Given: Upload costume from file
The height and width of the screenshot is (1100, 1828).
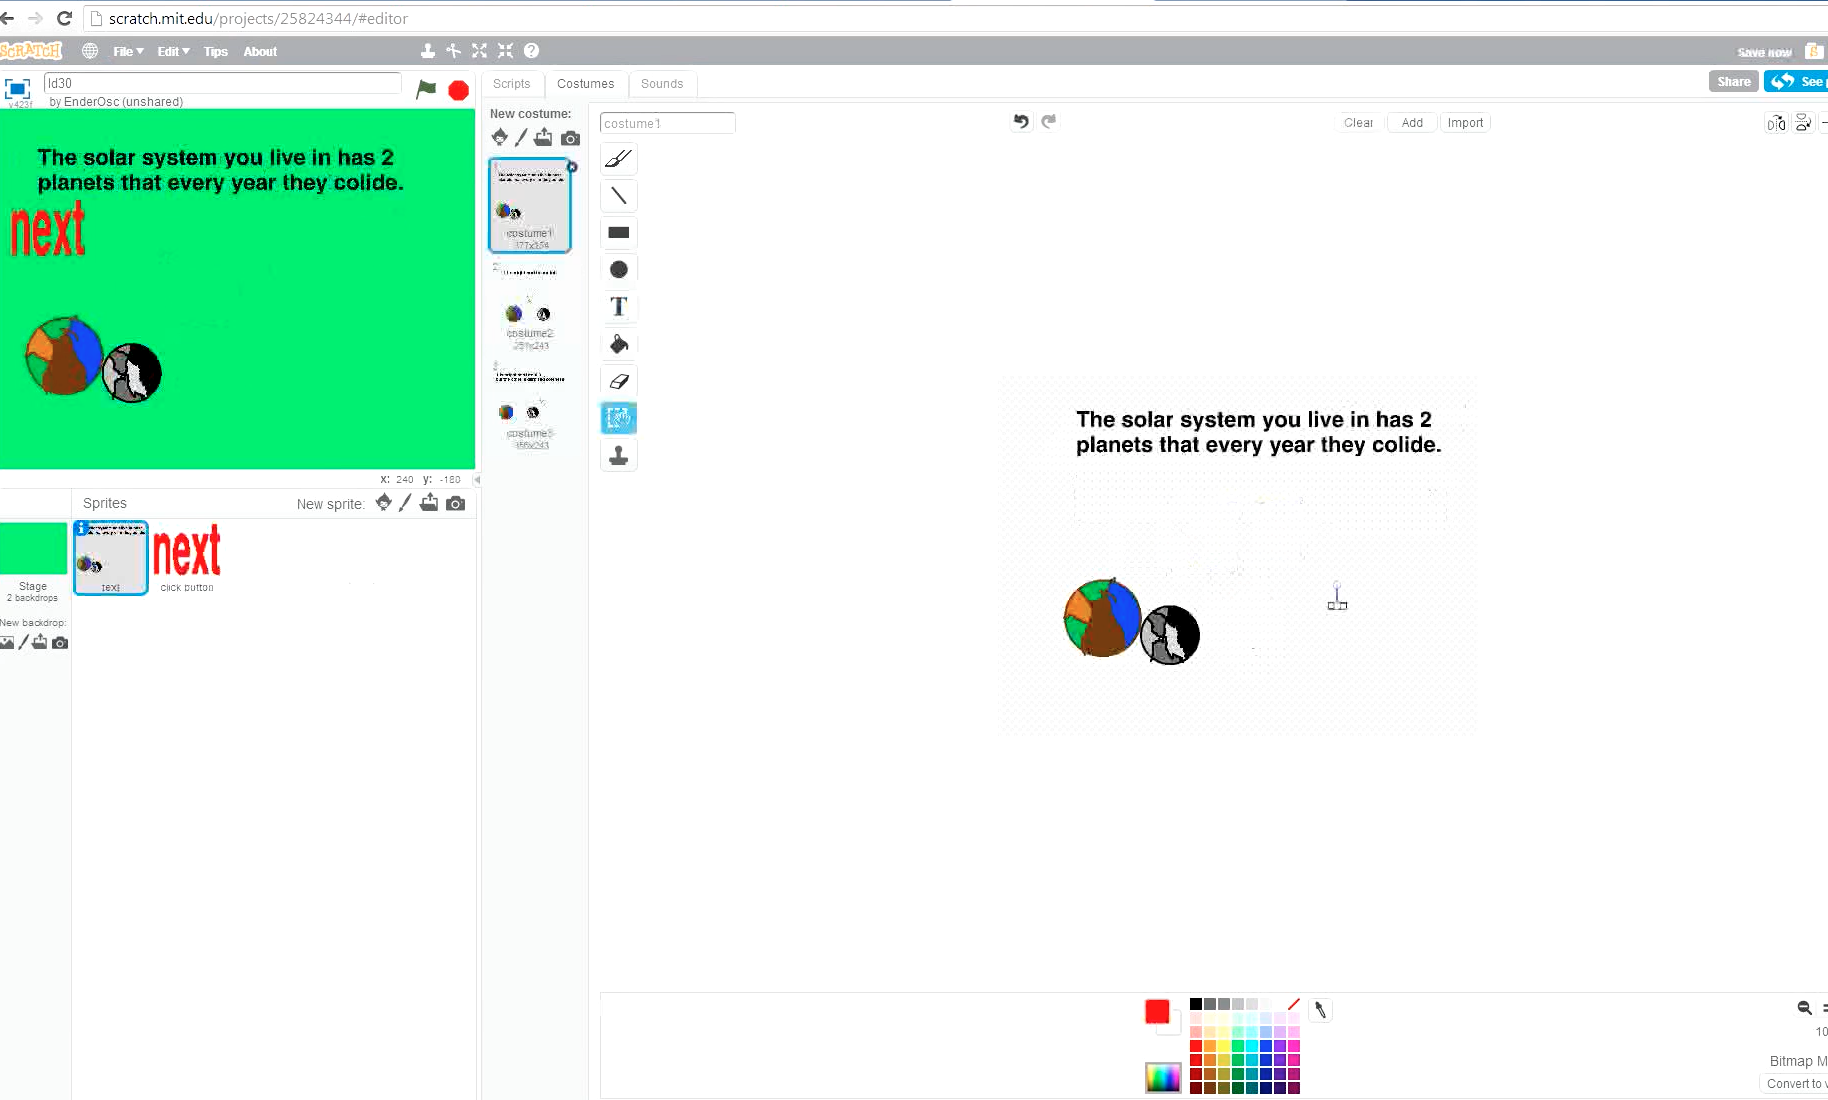Looking at the screenshot, I should point(543,137).
